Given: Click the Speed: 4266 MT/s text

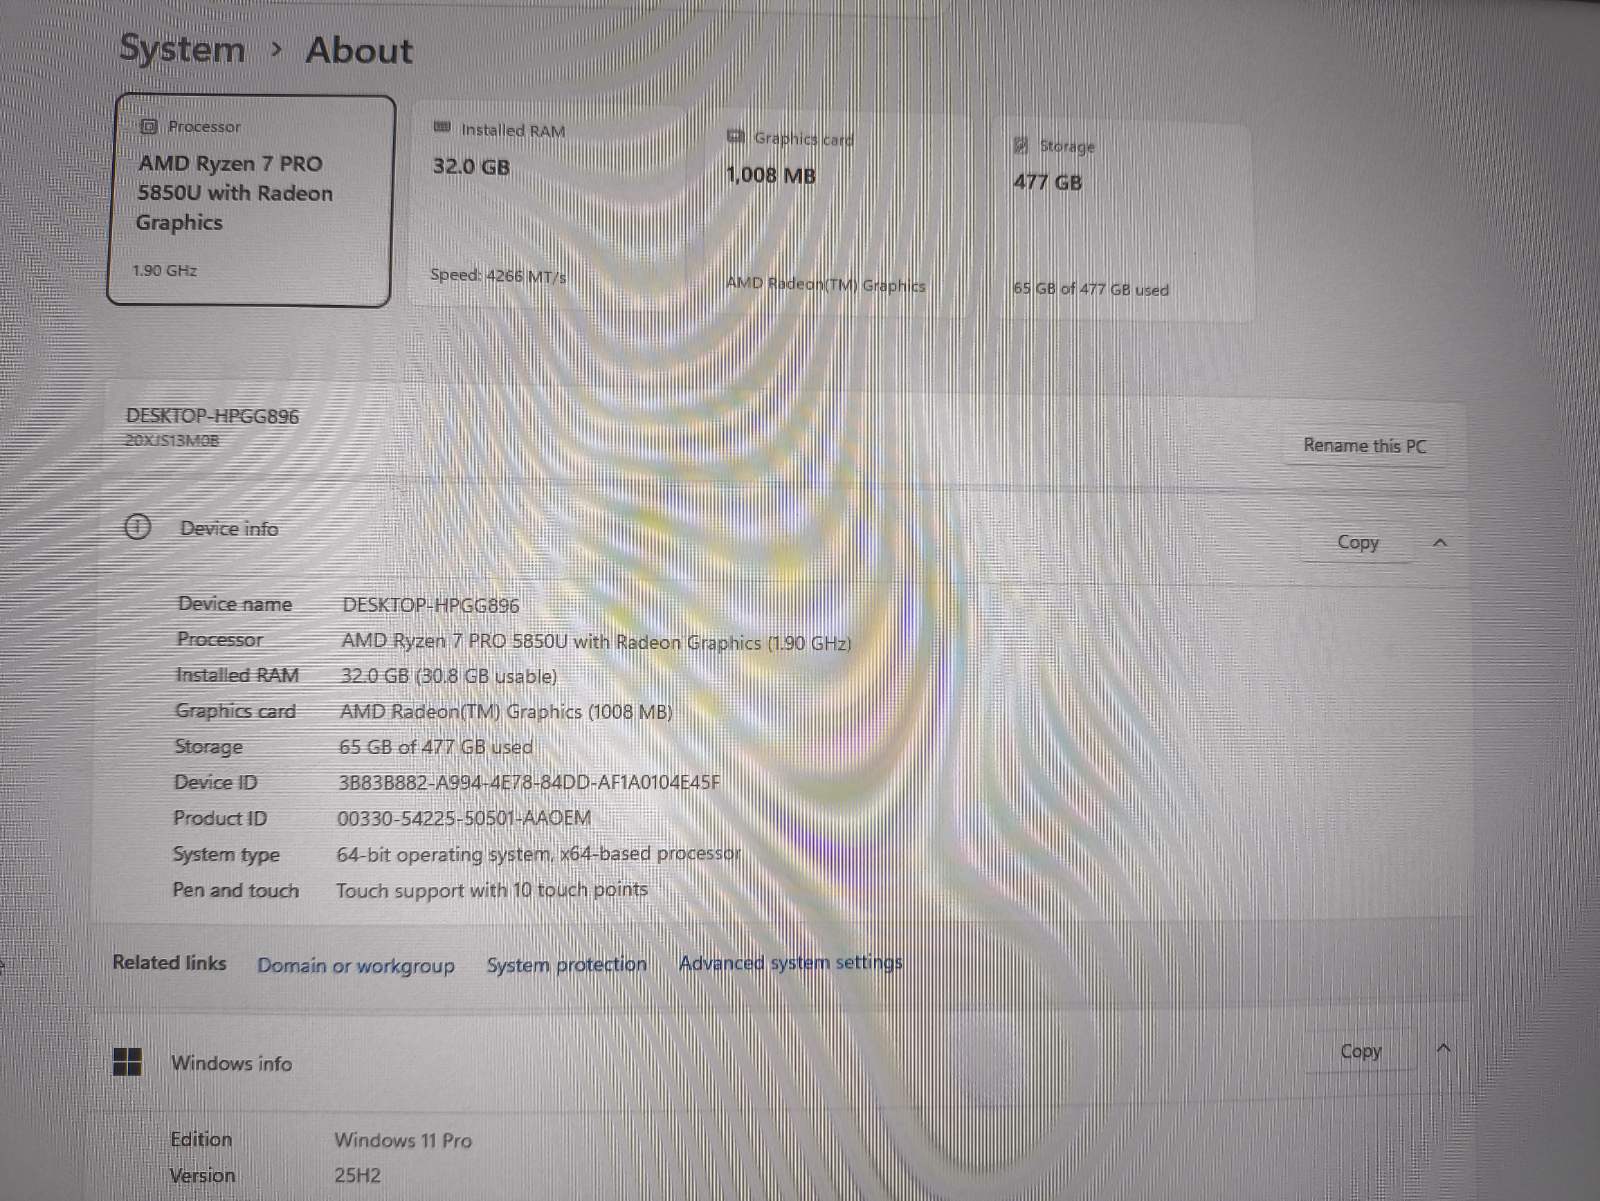Looking at the screenshot, I should [x=498, y=275].
